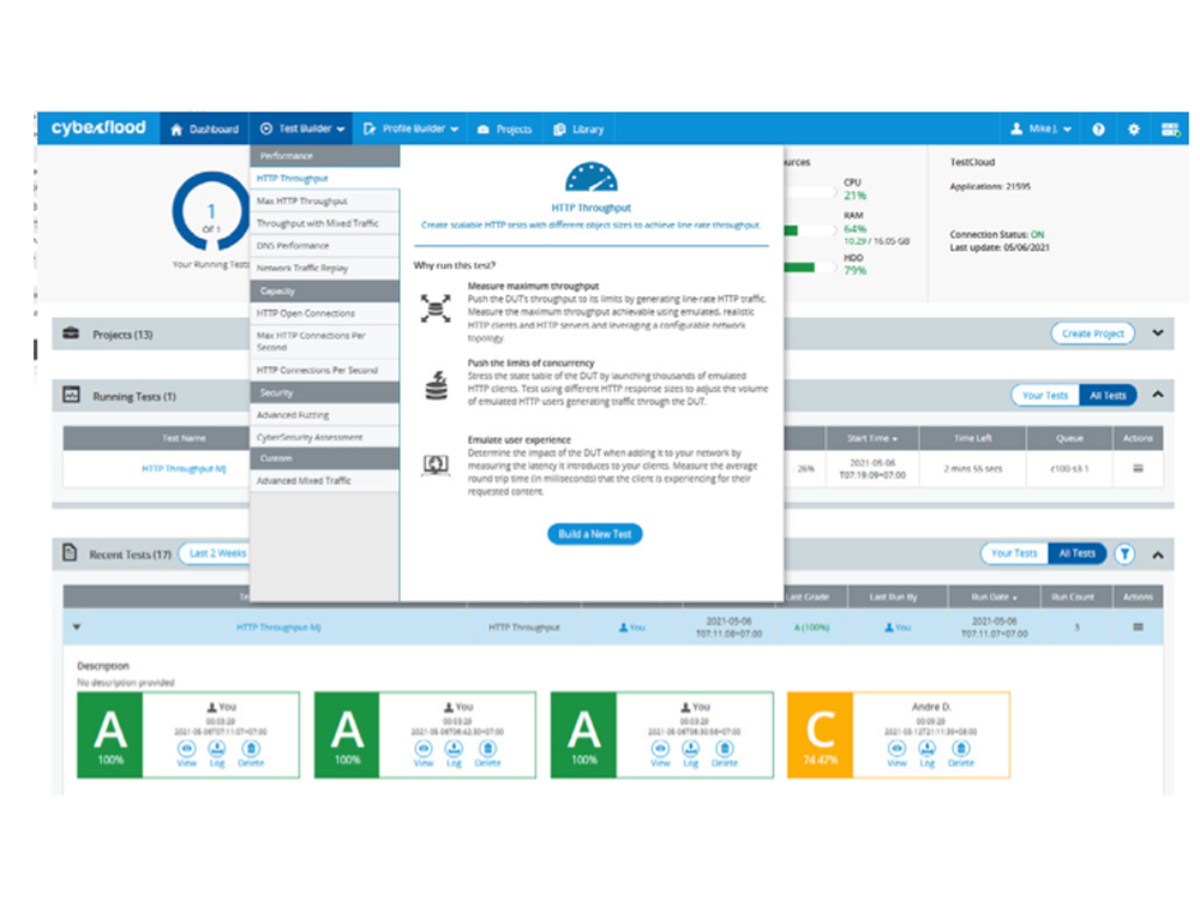Go to Dashboard

204,129
